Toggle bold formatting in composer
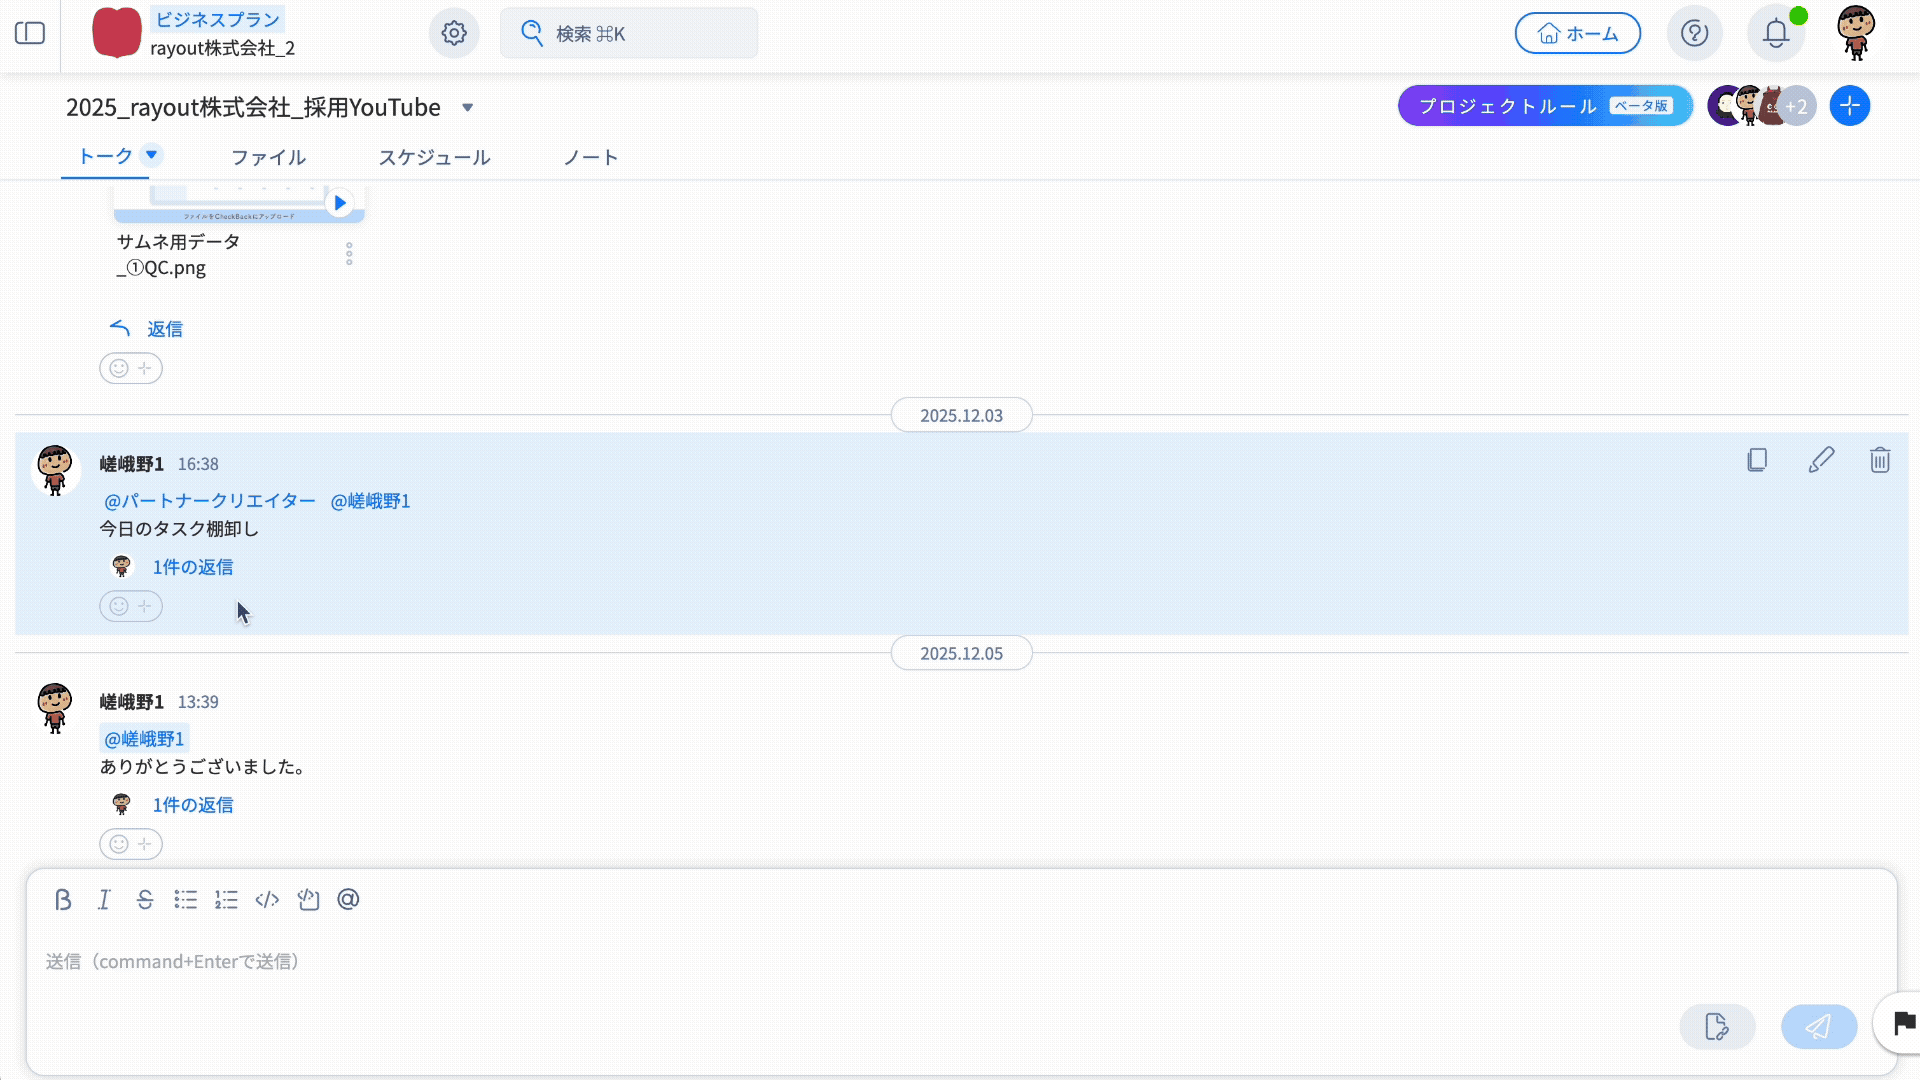 [x=63, y=900]
